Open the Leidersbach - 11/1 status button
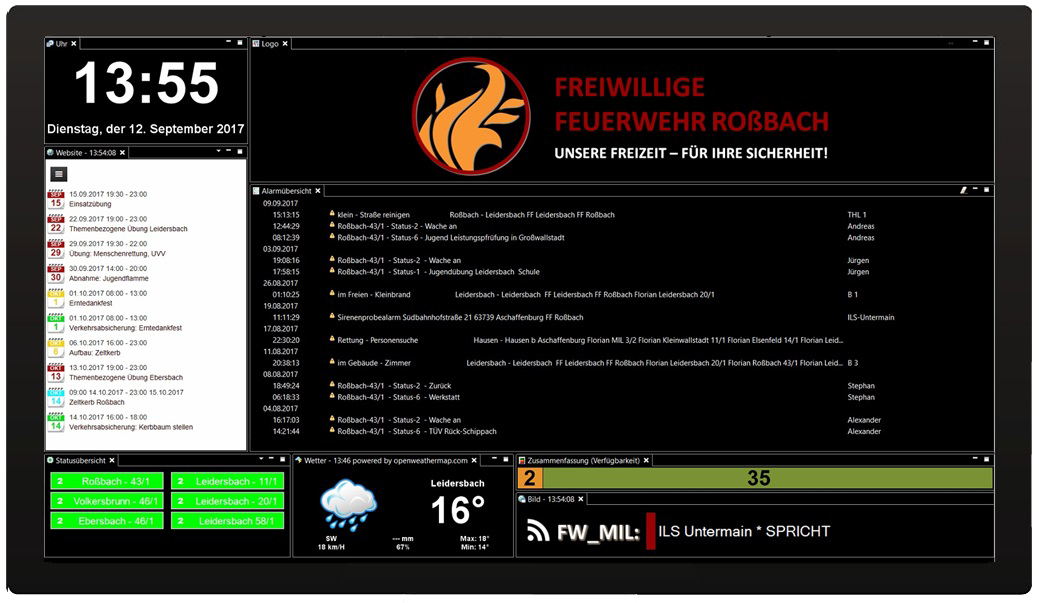The image size is (1039, 603). point(227,481)
